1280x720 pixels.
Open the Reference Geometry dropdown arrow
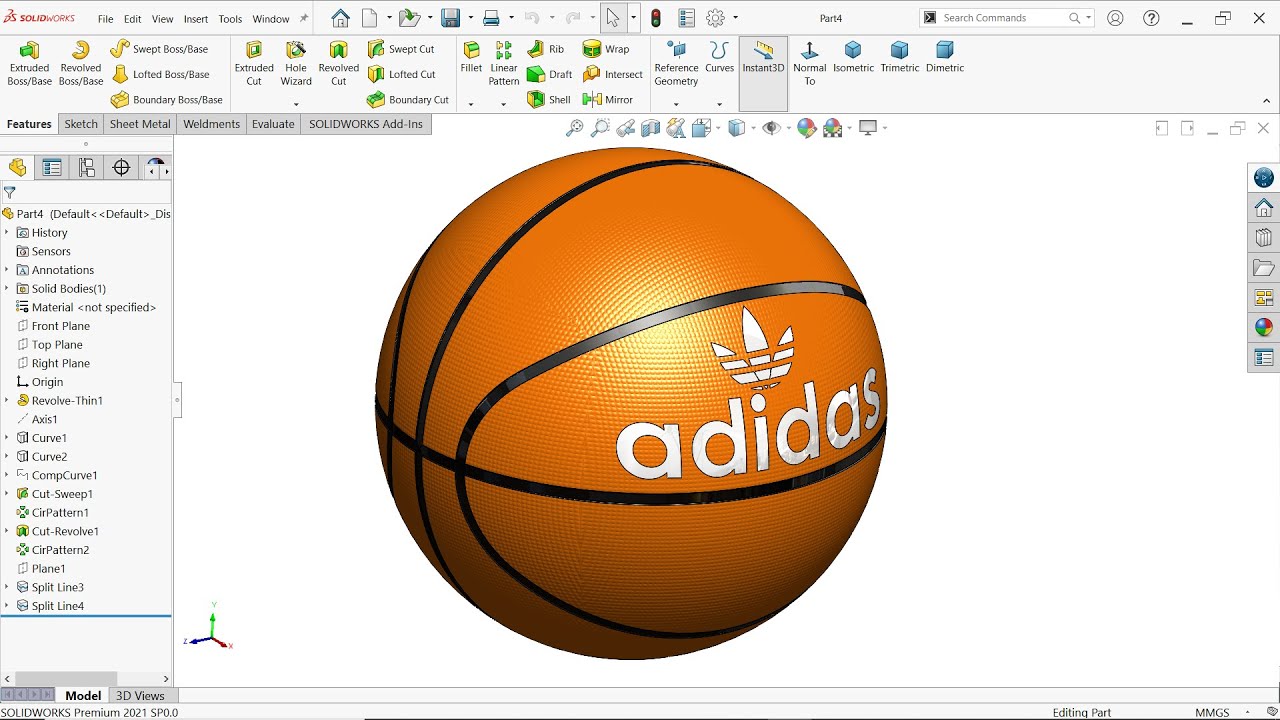click(x=676, y=104)
